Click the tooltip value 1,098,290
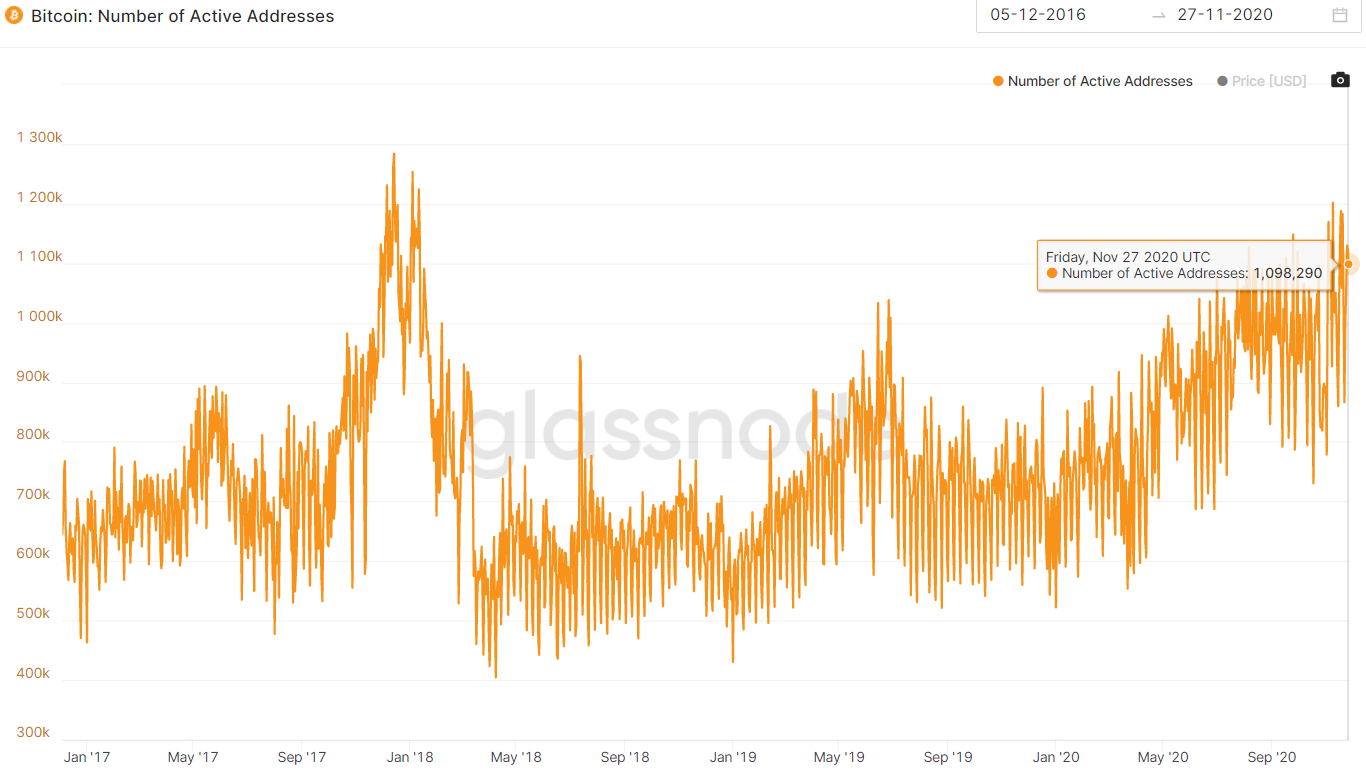 click(x=1287, y=273)
